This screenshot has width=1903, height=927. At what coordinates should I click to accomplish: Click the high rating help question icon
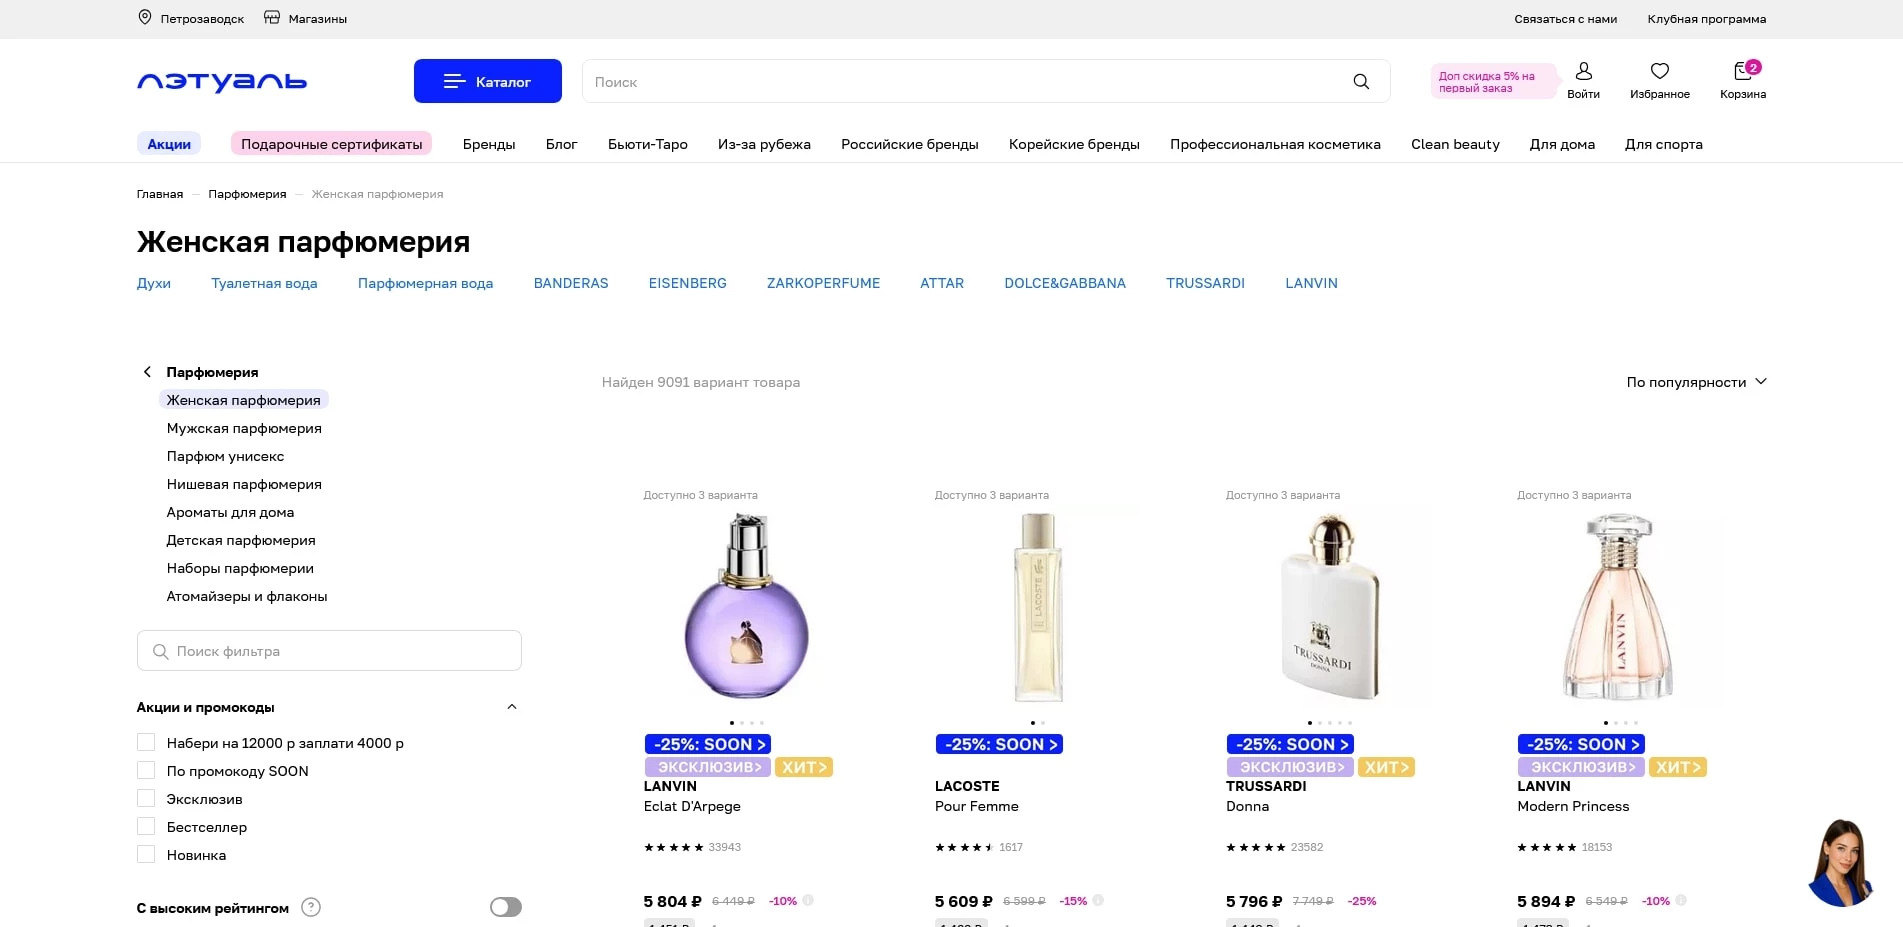(311, 908)
